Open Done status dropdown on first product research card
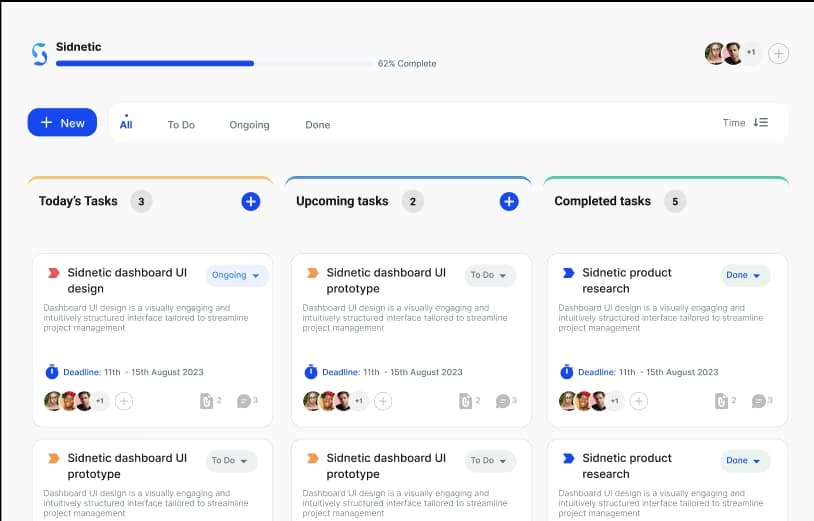Screen dimensions: 814x521 (745, 275)
